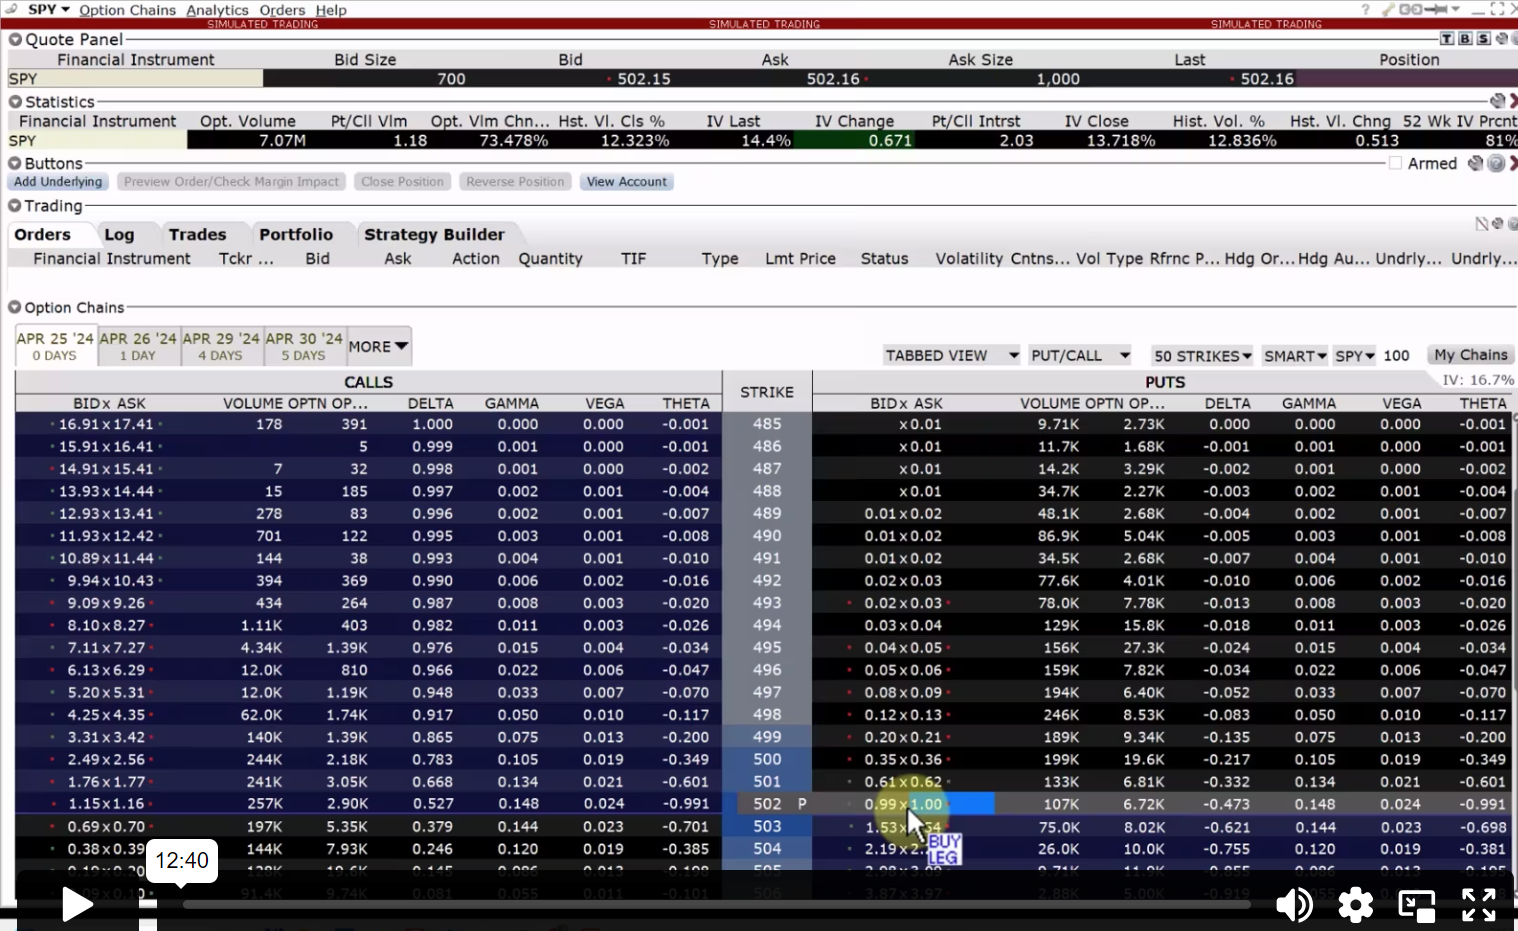This screenshot has height=931, width=1518.
Task: Click the T button in Quote Panel
Action: coord(1447,39)
